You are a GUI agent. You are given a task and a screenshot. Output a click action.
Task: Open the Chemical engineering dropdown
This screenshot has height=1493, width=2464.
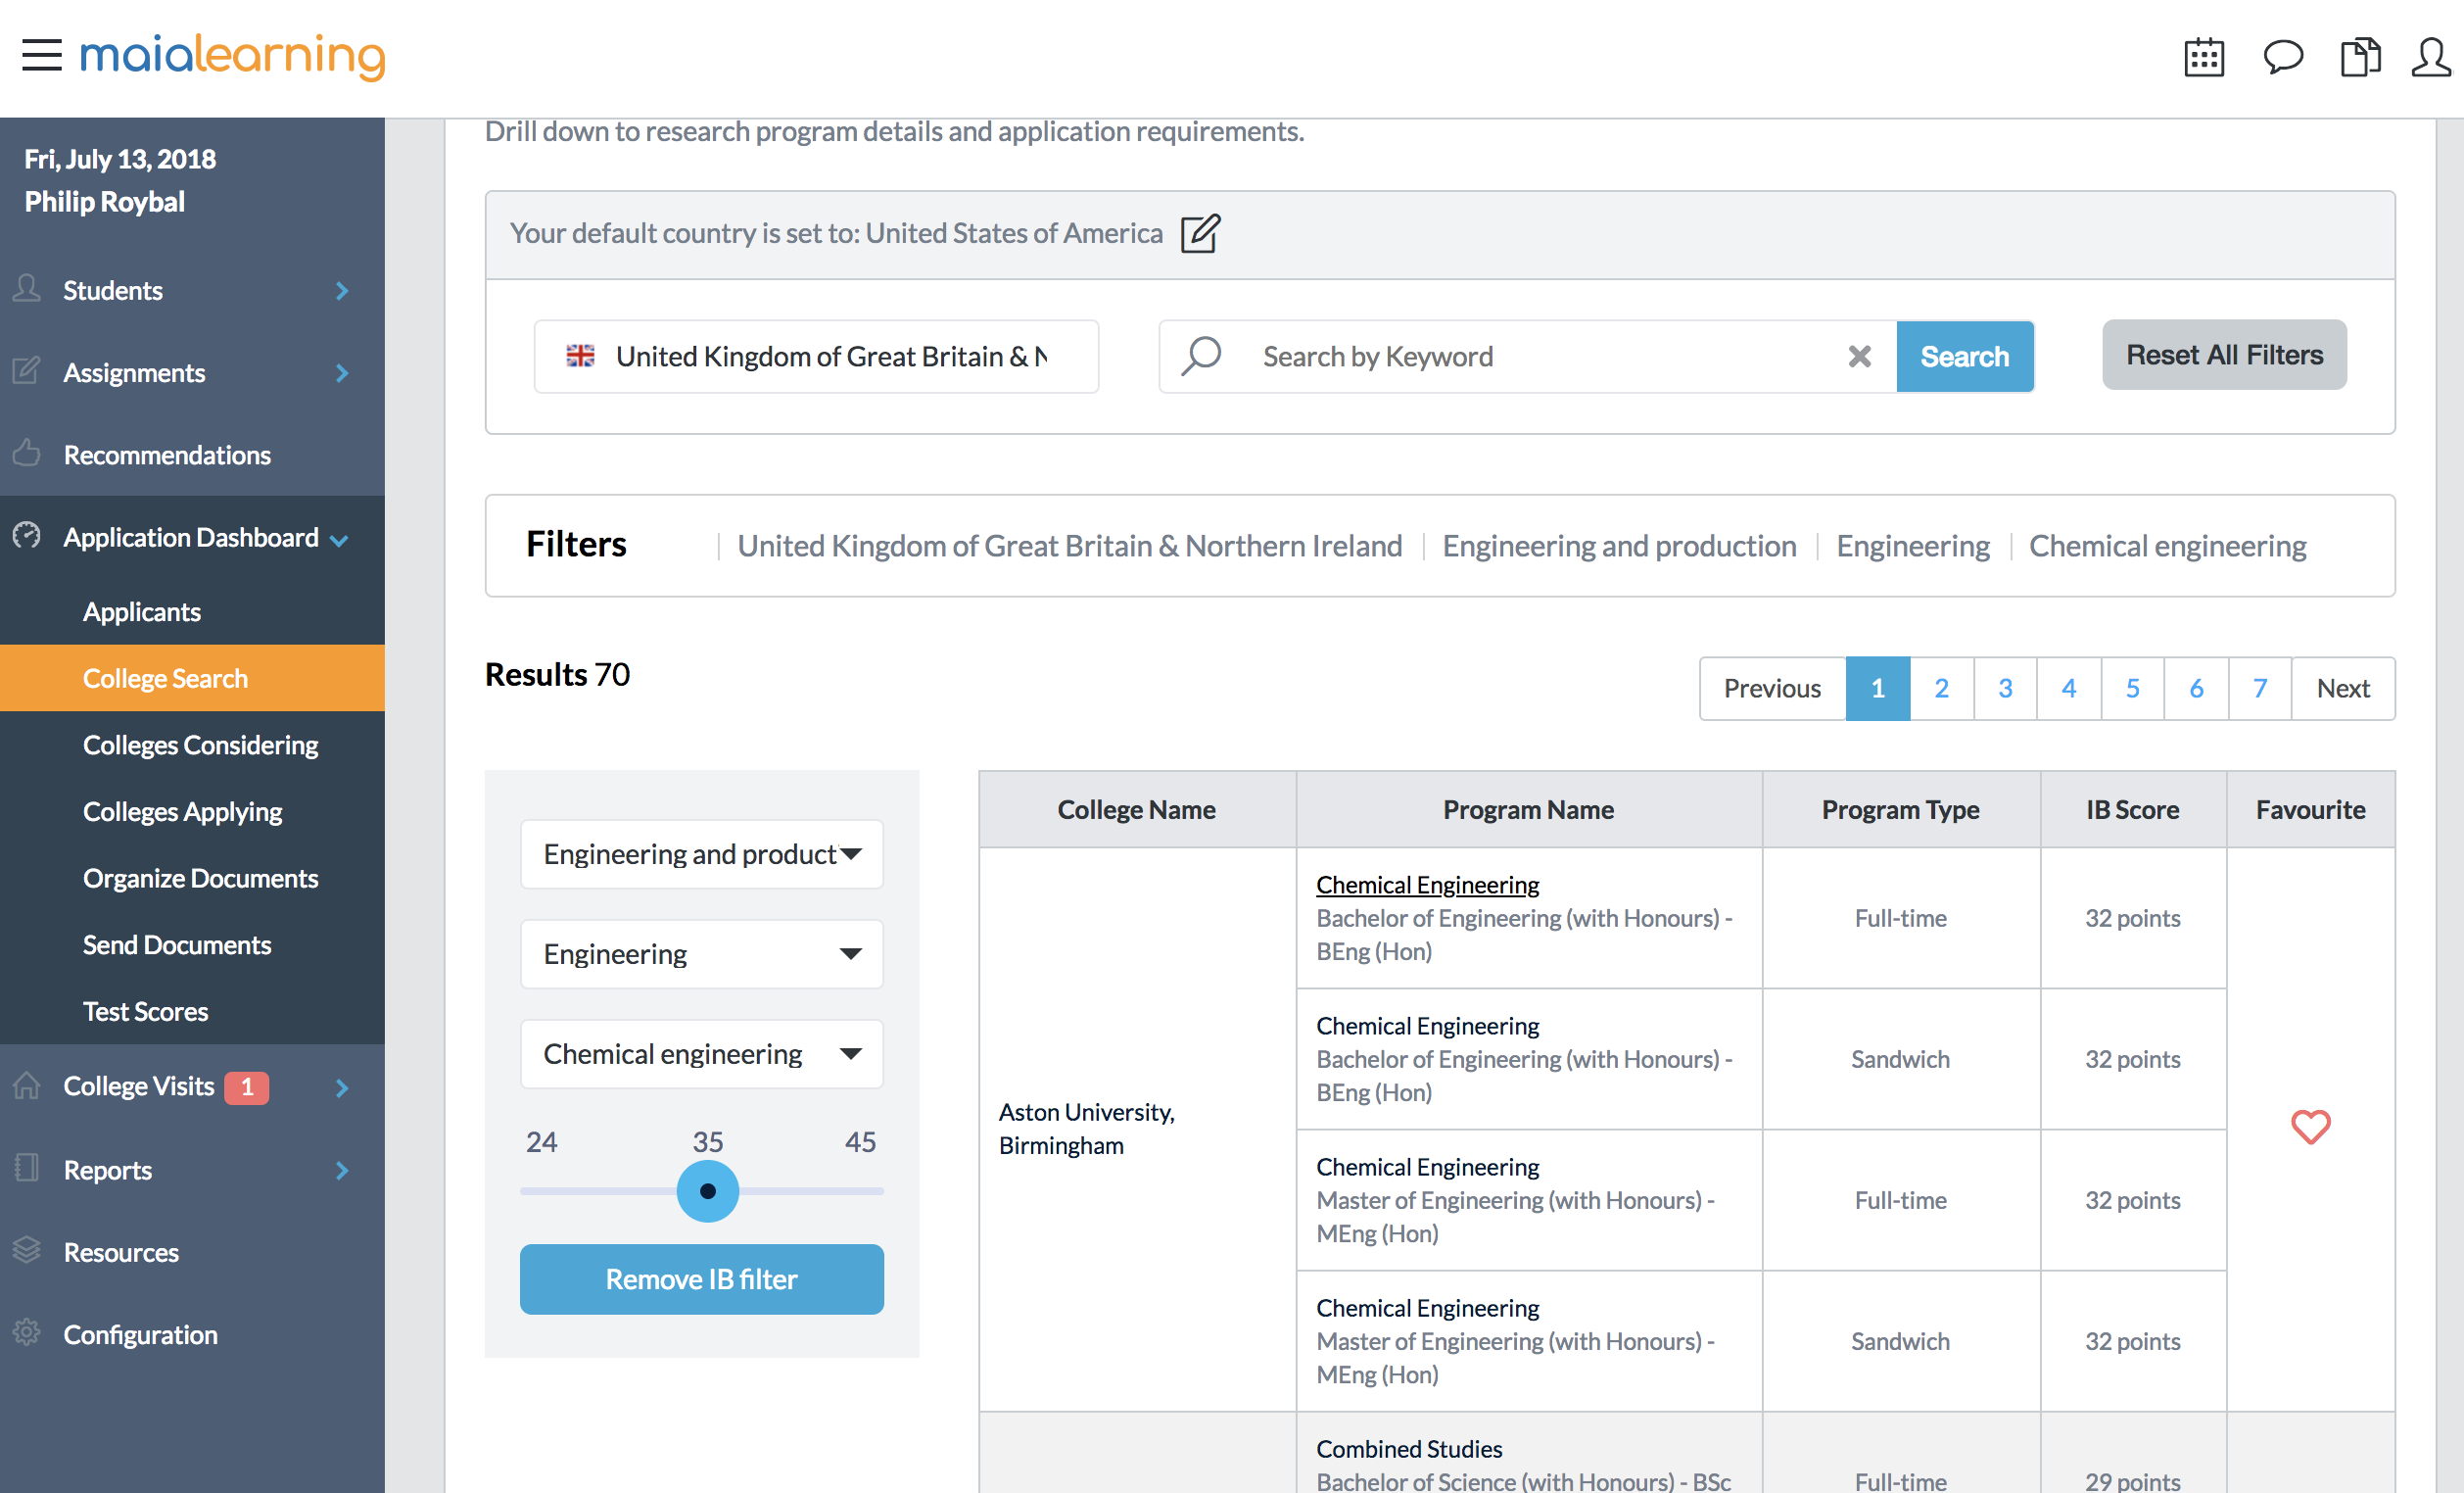tap(702, 1054)
